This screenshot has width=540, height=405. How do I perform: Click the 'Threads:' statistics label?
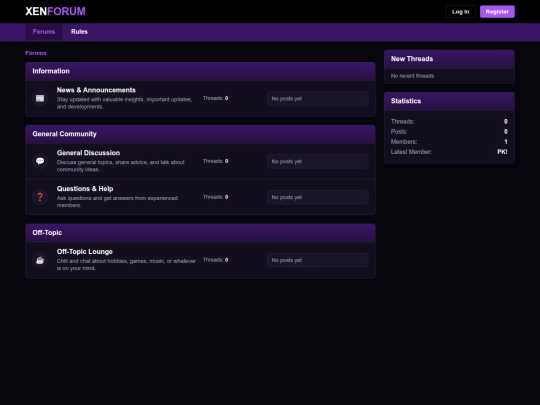tap(402, 122)
